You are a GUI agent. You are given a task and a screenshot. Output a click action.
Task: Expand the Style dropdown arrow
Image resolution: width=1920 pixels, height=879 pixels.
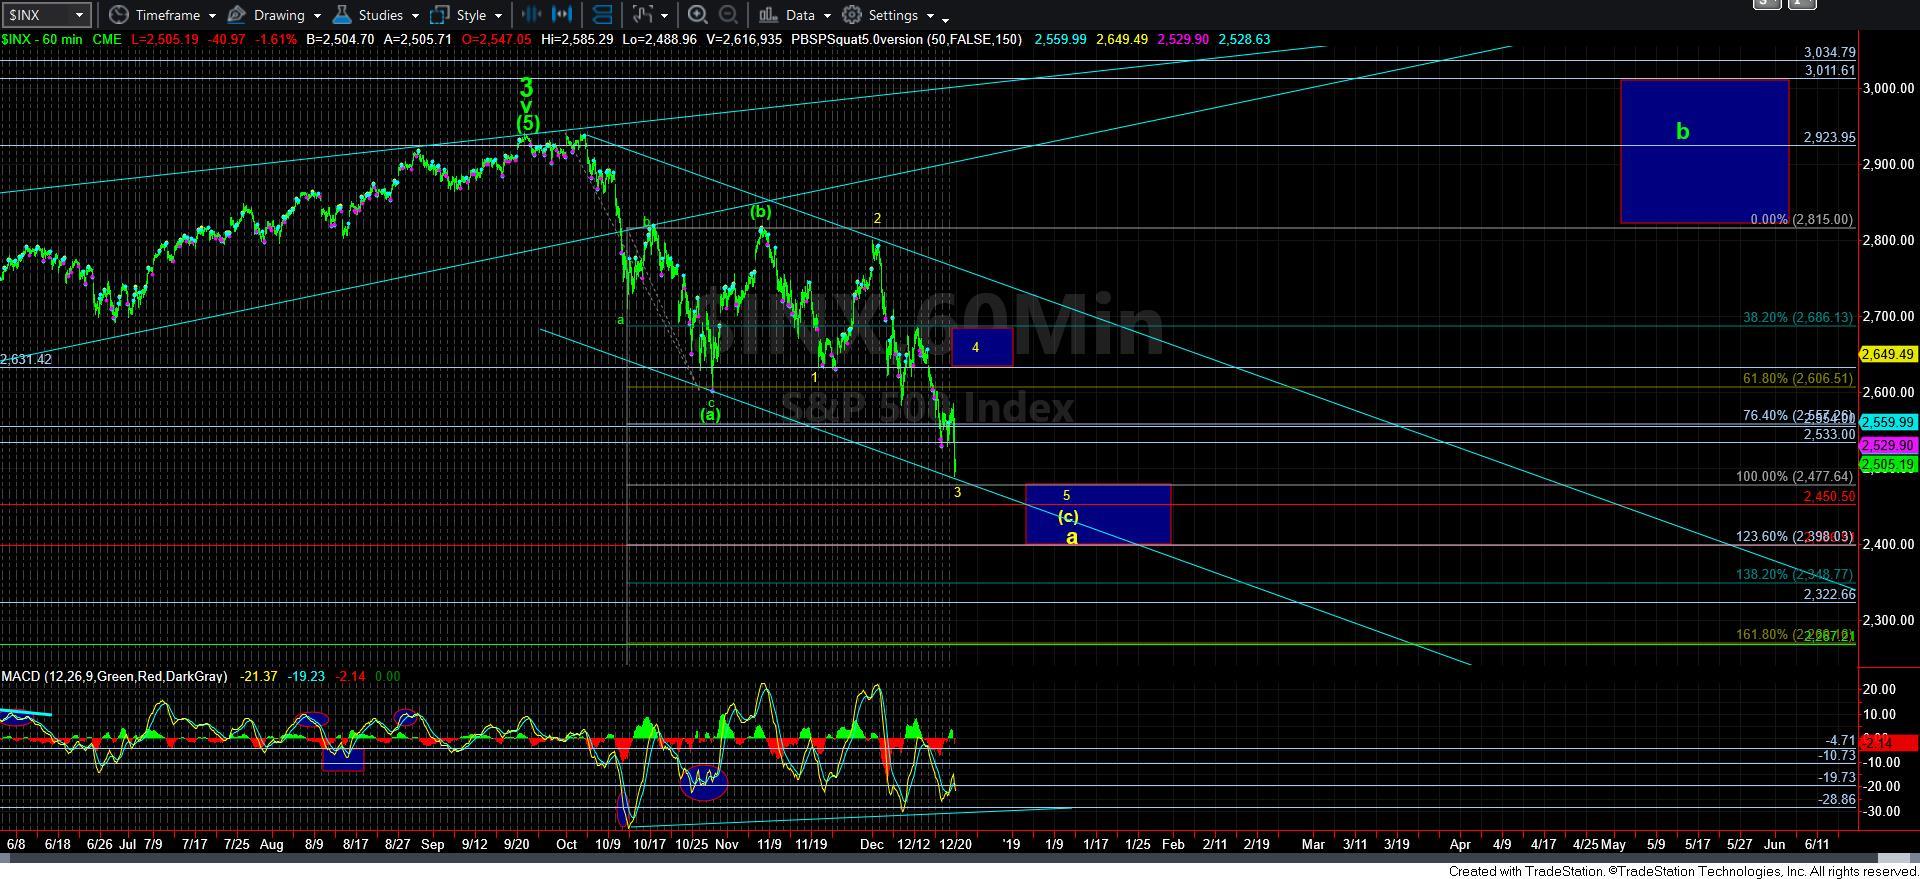[498, 16]
